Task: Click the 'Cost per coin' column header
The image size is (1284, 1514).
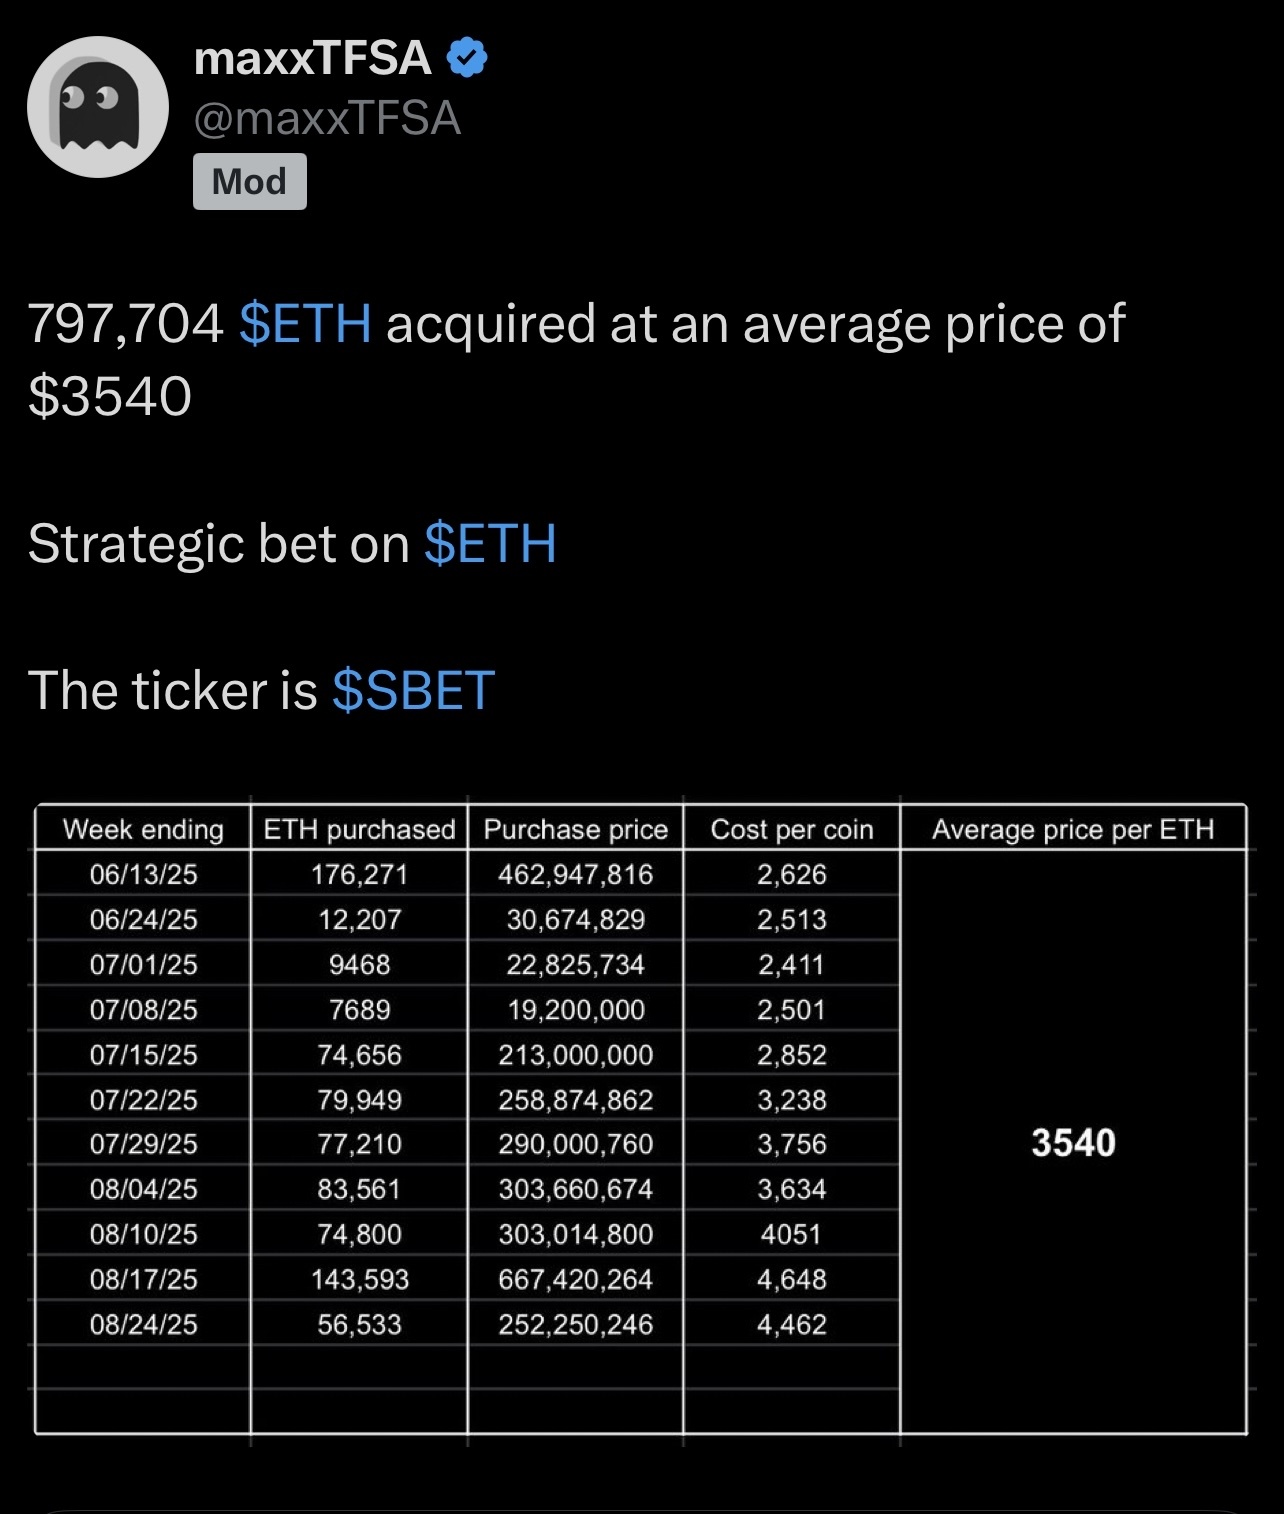Action: 792,829
